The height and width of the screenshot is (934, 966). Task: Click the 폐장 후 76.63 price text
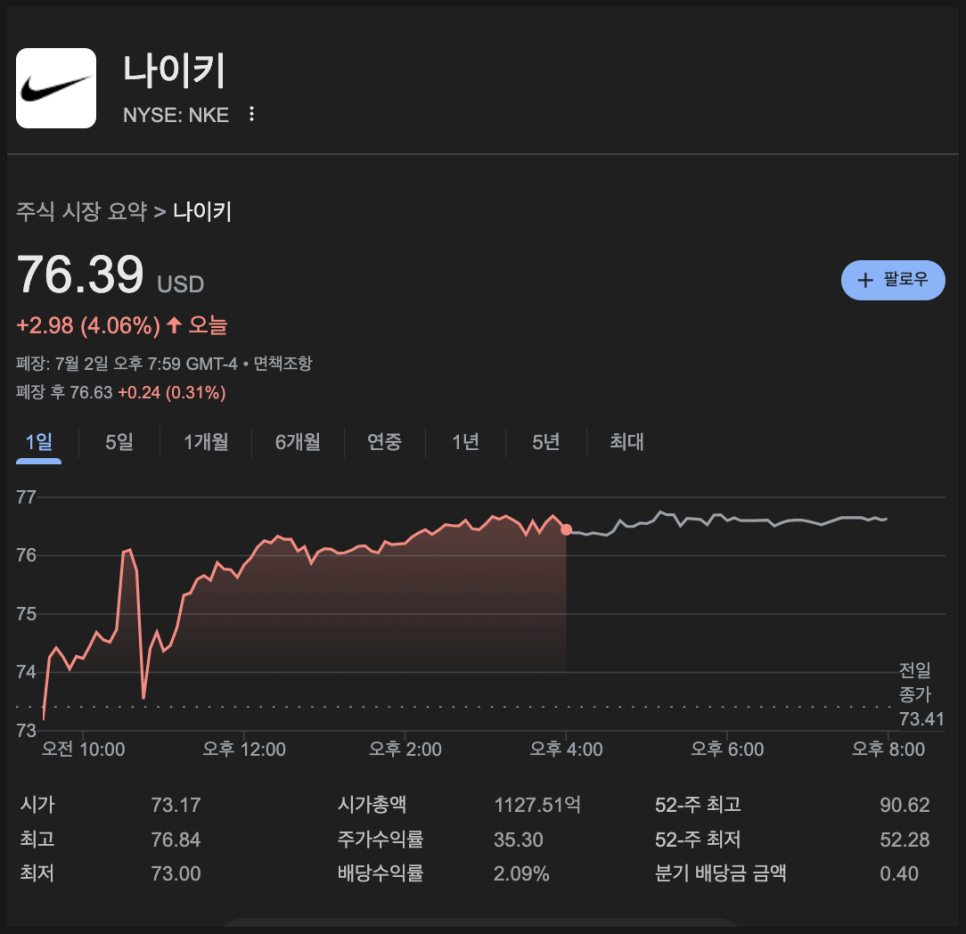point(65,392)
